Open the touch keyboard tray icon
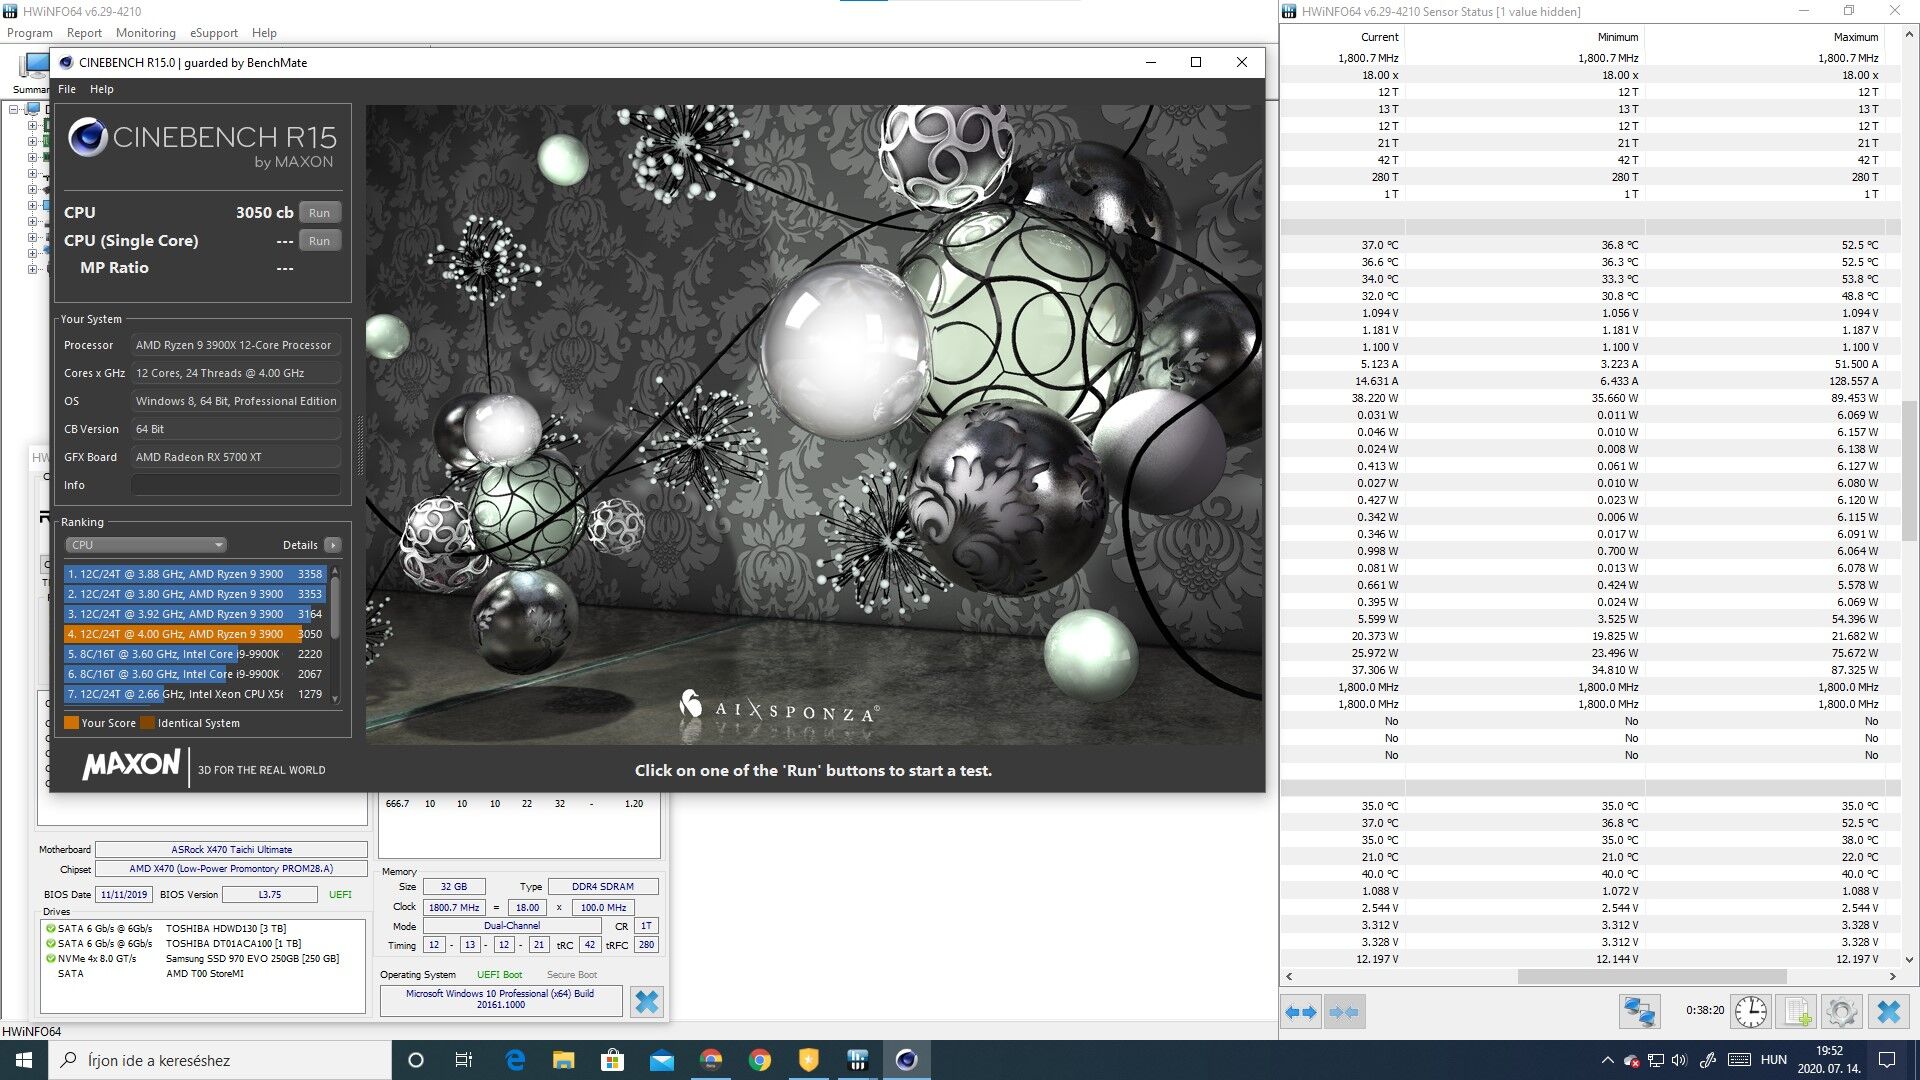 click(x=1739, y=1060)
